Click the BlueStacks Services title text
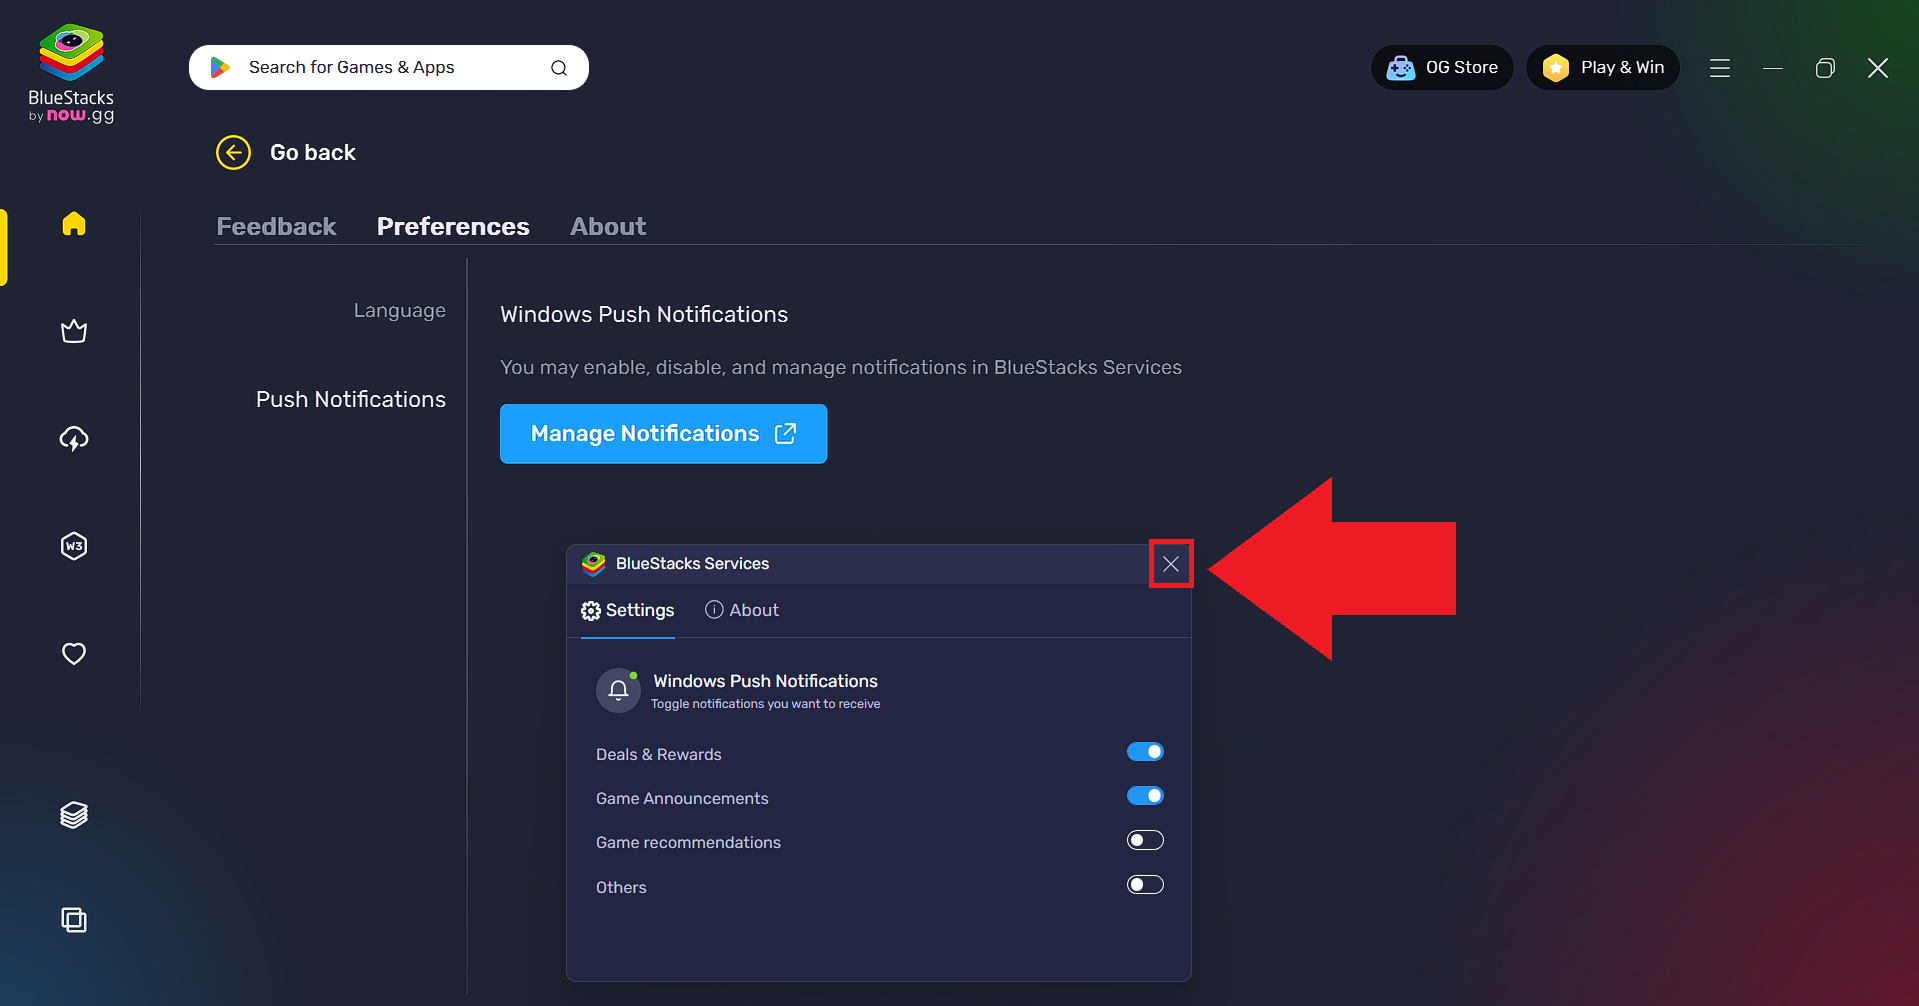 tap(692, 564)
